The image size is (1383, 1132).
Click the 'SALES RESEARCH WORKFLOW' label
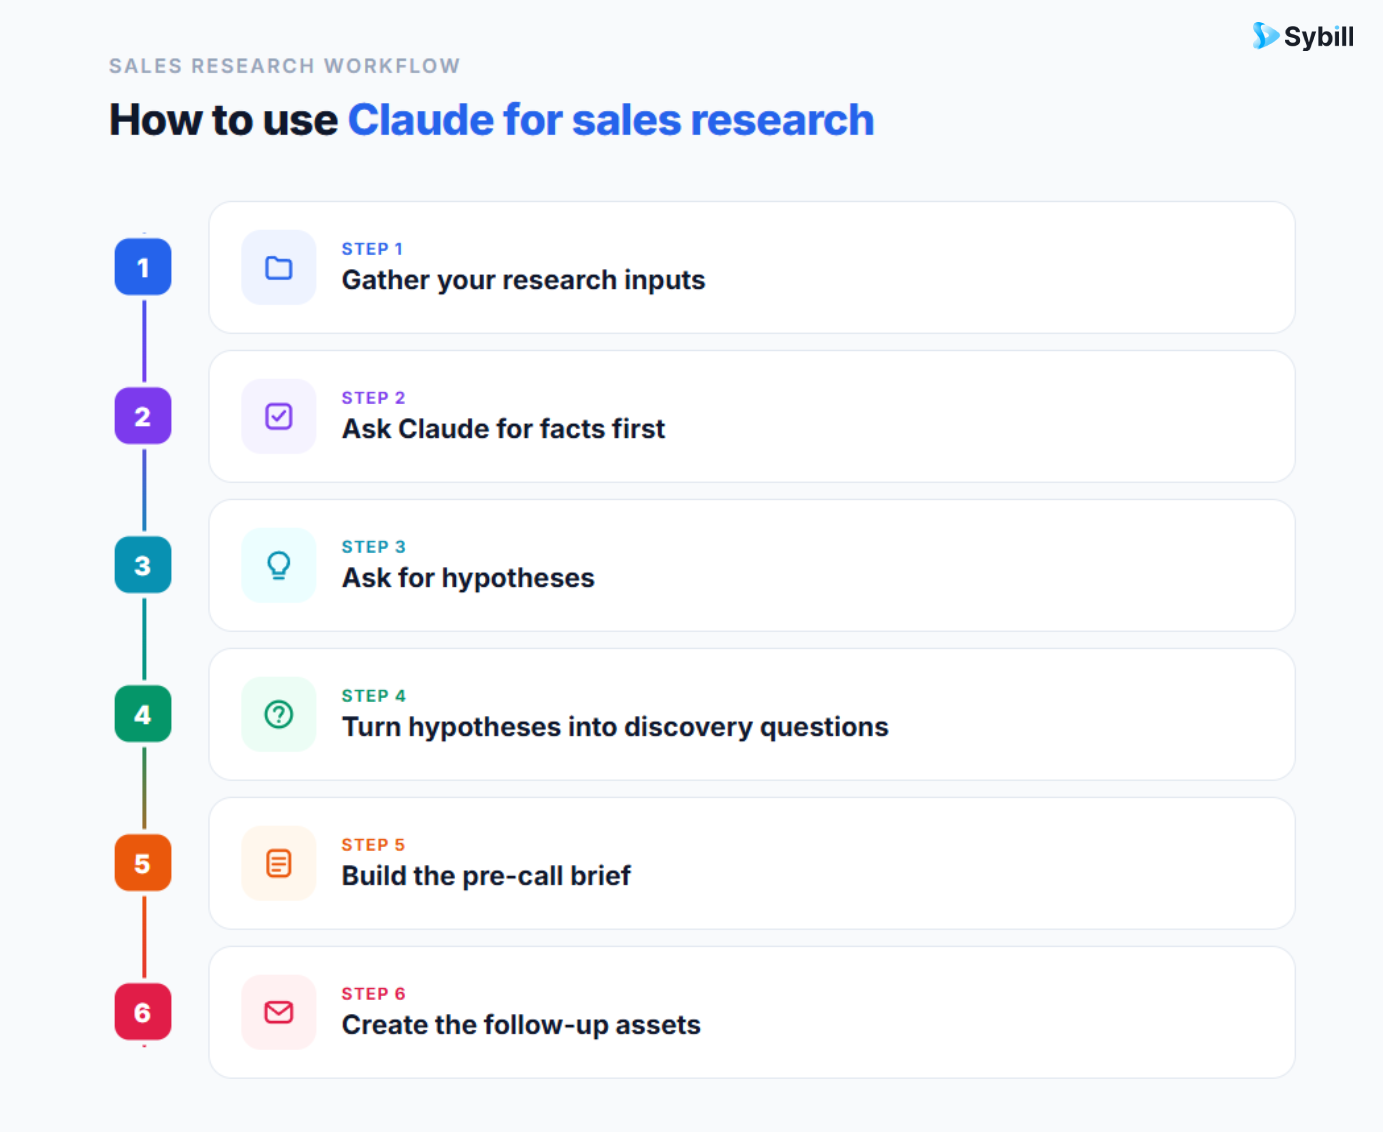click(x=284, y=66)
